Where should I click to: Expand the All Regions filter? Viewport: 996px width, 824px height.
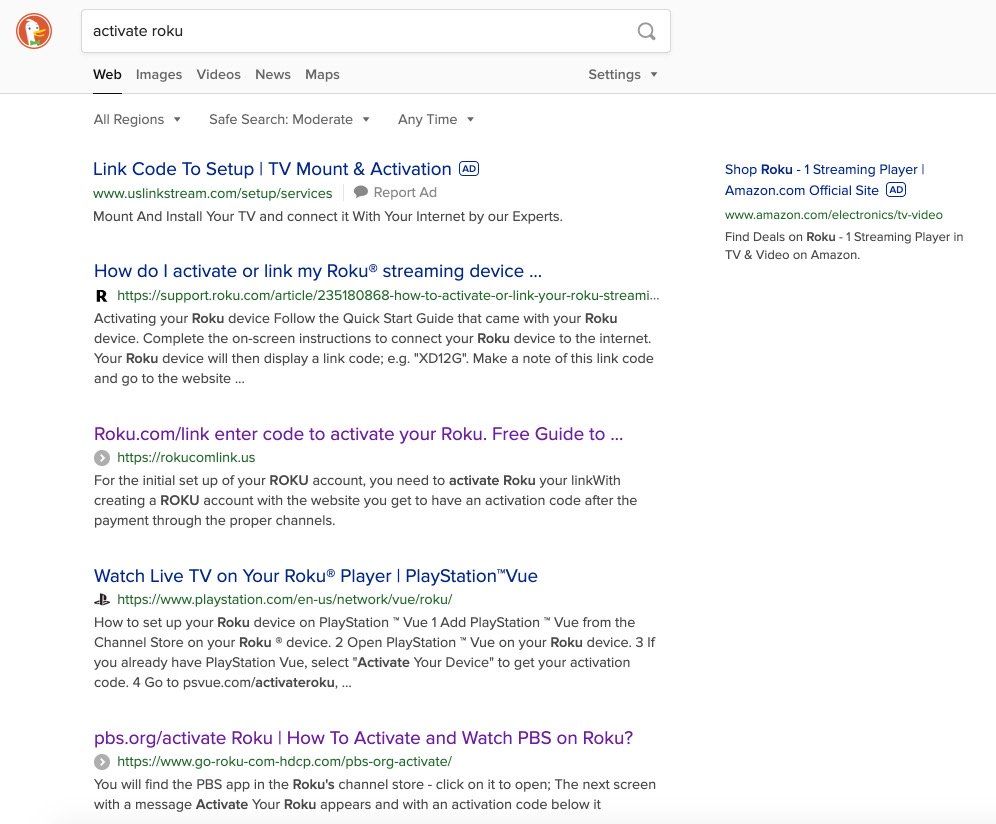pyautogui.click(x=137, y=119)
